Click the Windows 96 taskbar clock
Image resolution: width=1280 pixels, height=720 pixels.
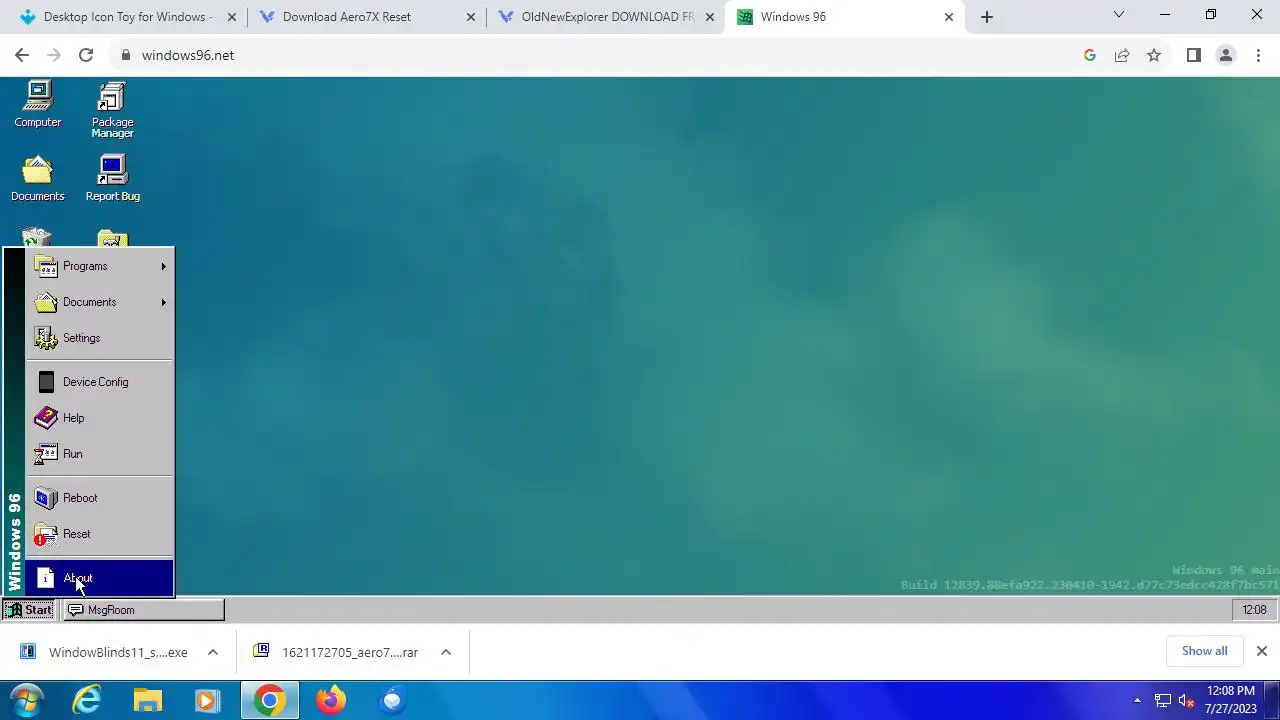(x=1254, y=610)
